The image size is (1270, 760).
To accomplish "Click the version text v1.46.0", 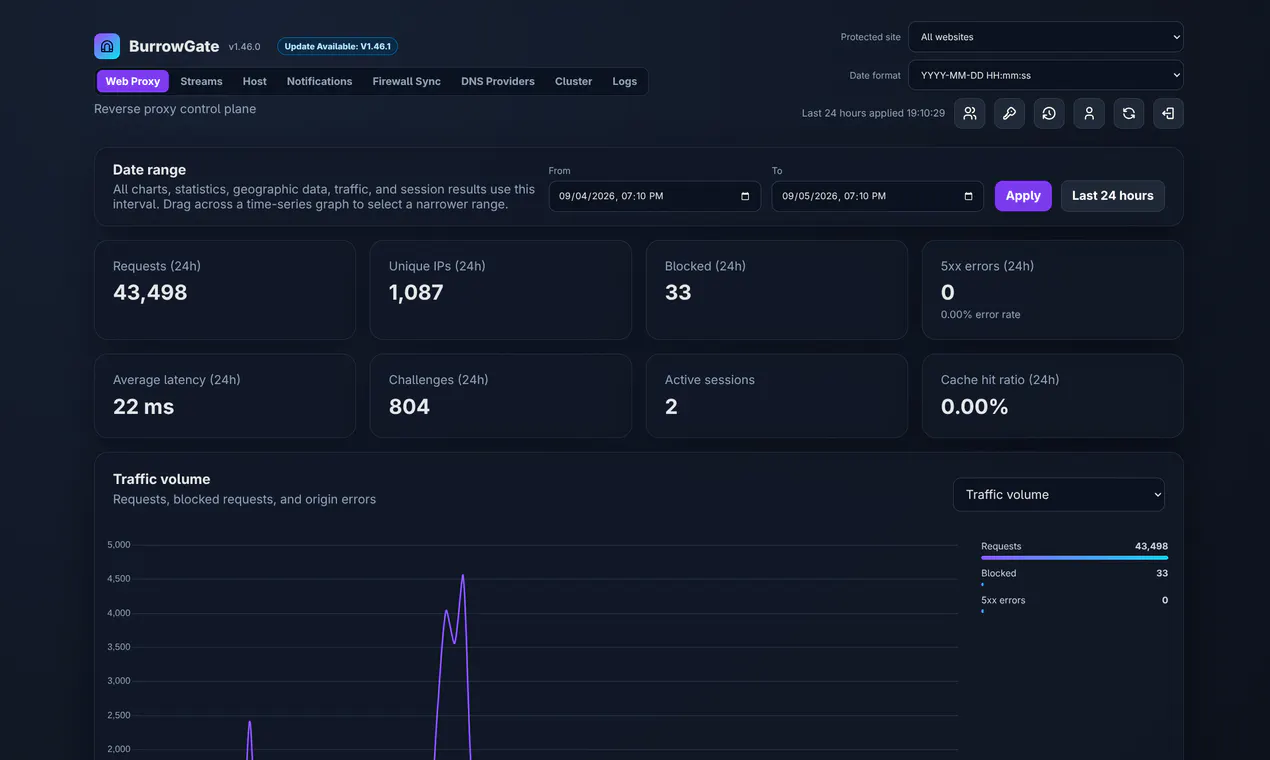I will click(x=244, y=47).
